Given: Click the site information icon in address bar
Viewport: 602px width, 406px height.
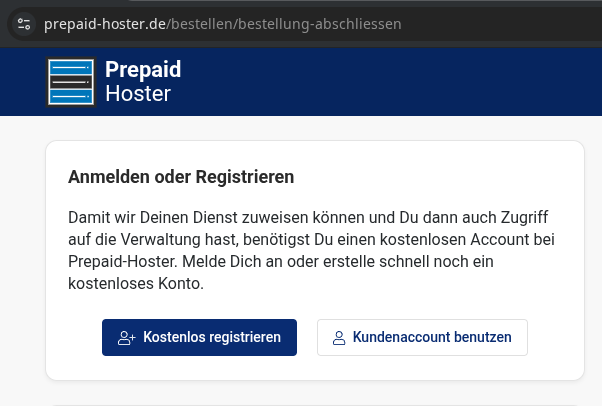Looking at the screenshot, I should [24, 24].
